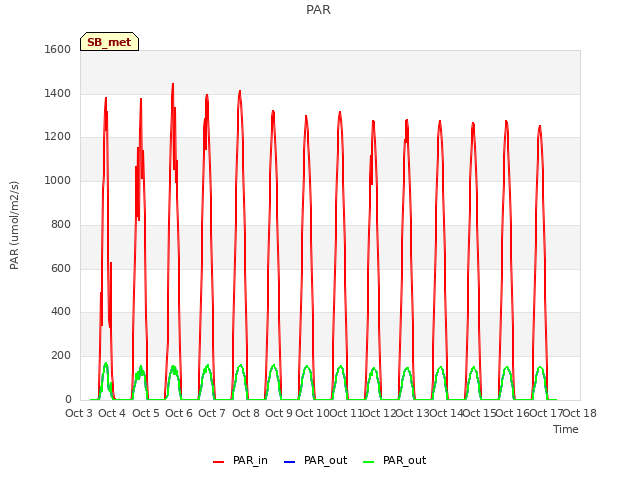Click the PAR (umol/m2/s) y-axis label

click(x=14, y=225)
